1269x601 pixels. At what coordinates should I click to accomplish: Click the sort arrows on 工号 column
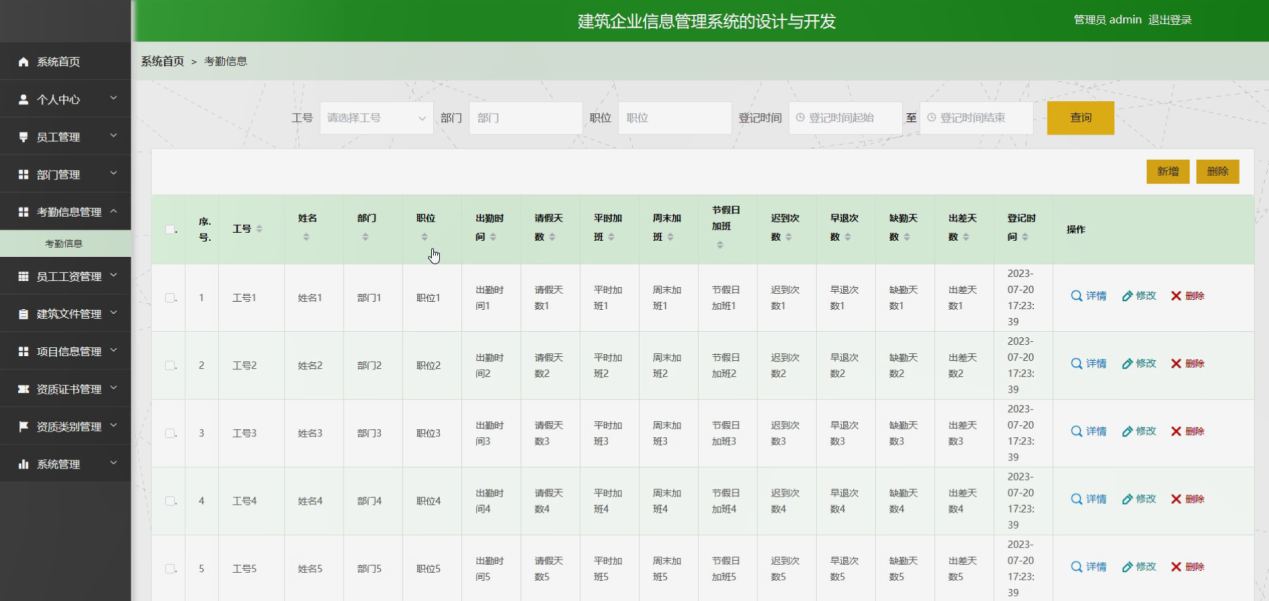click(x=260, y=229)
